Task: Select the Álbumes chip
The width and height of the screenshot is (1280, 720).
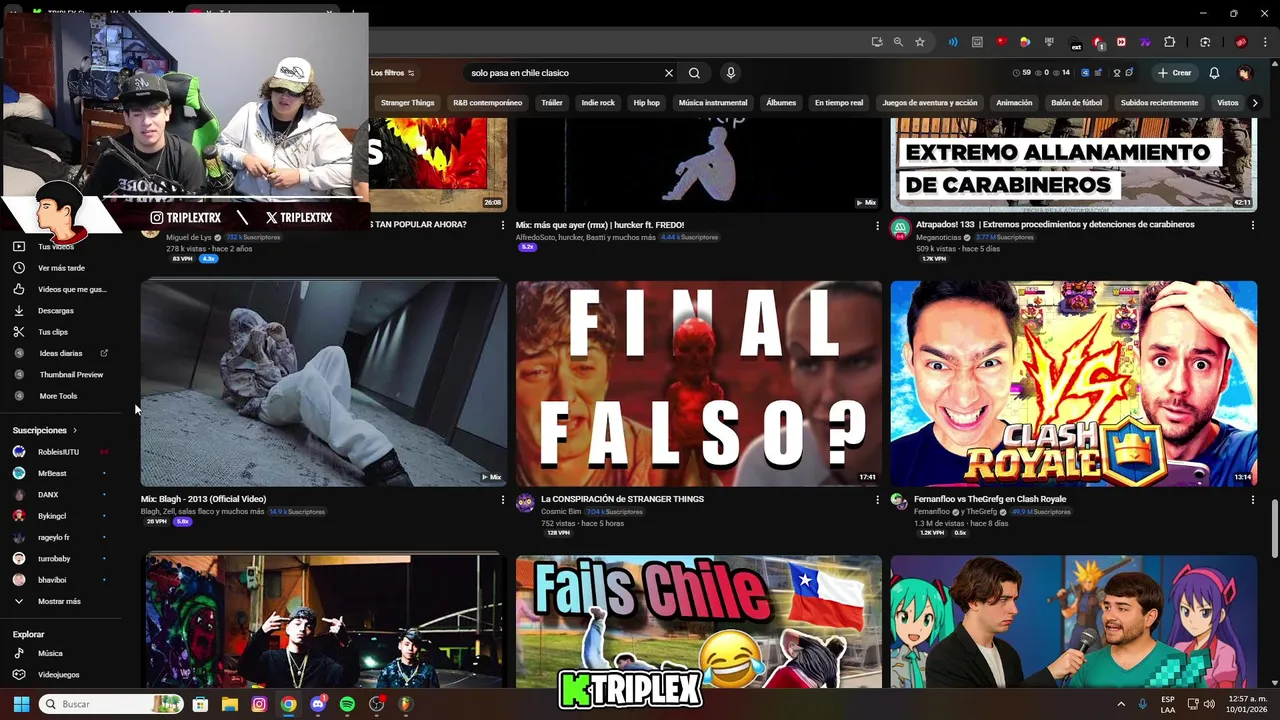Action: (x=781, y=103)
